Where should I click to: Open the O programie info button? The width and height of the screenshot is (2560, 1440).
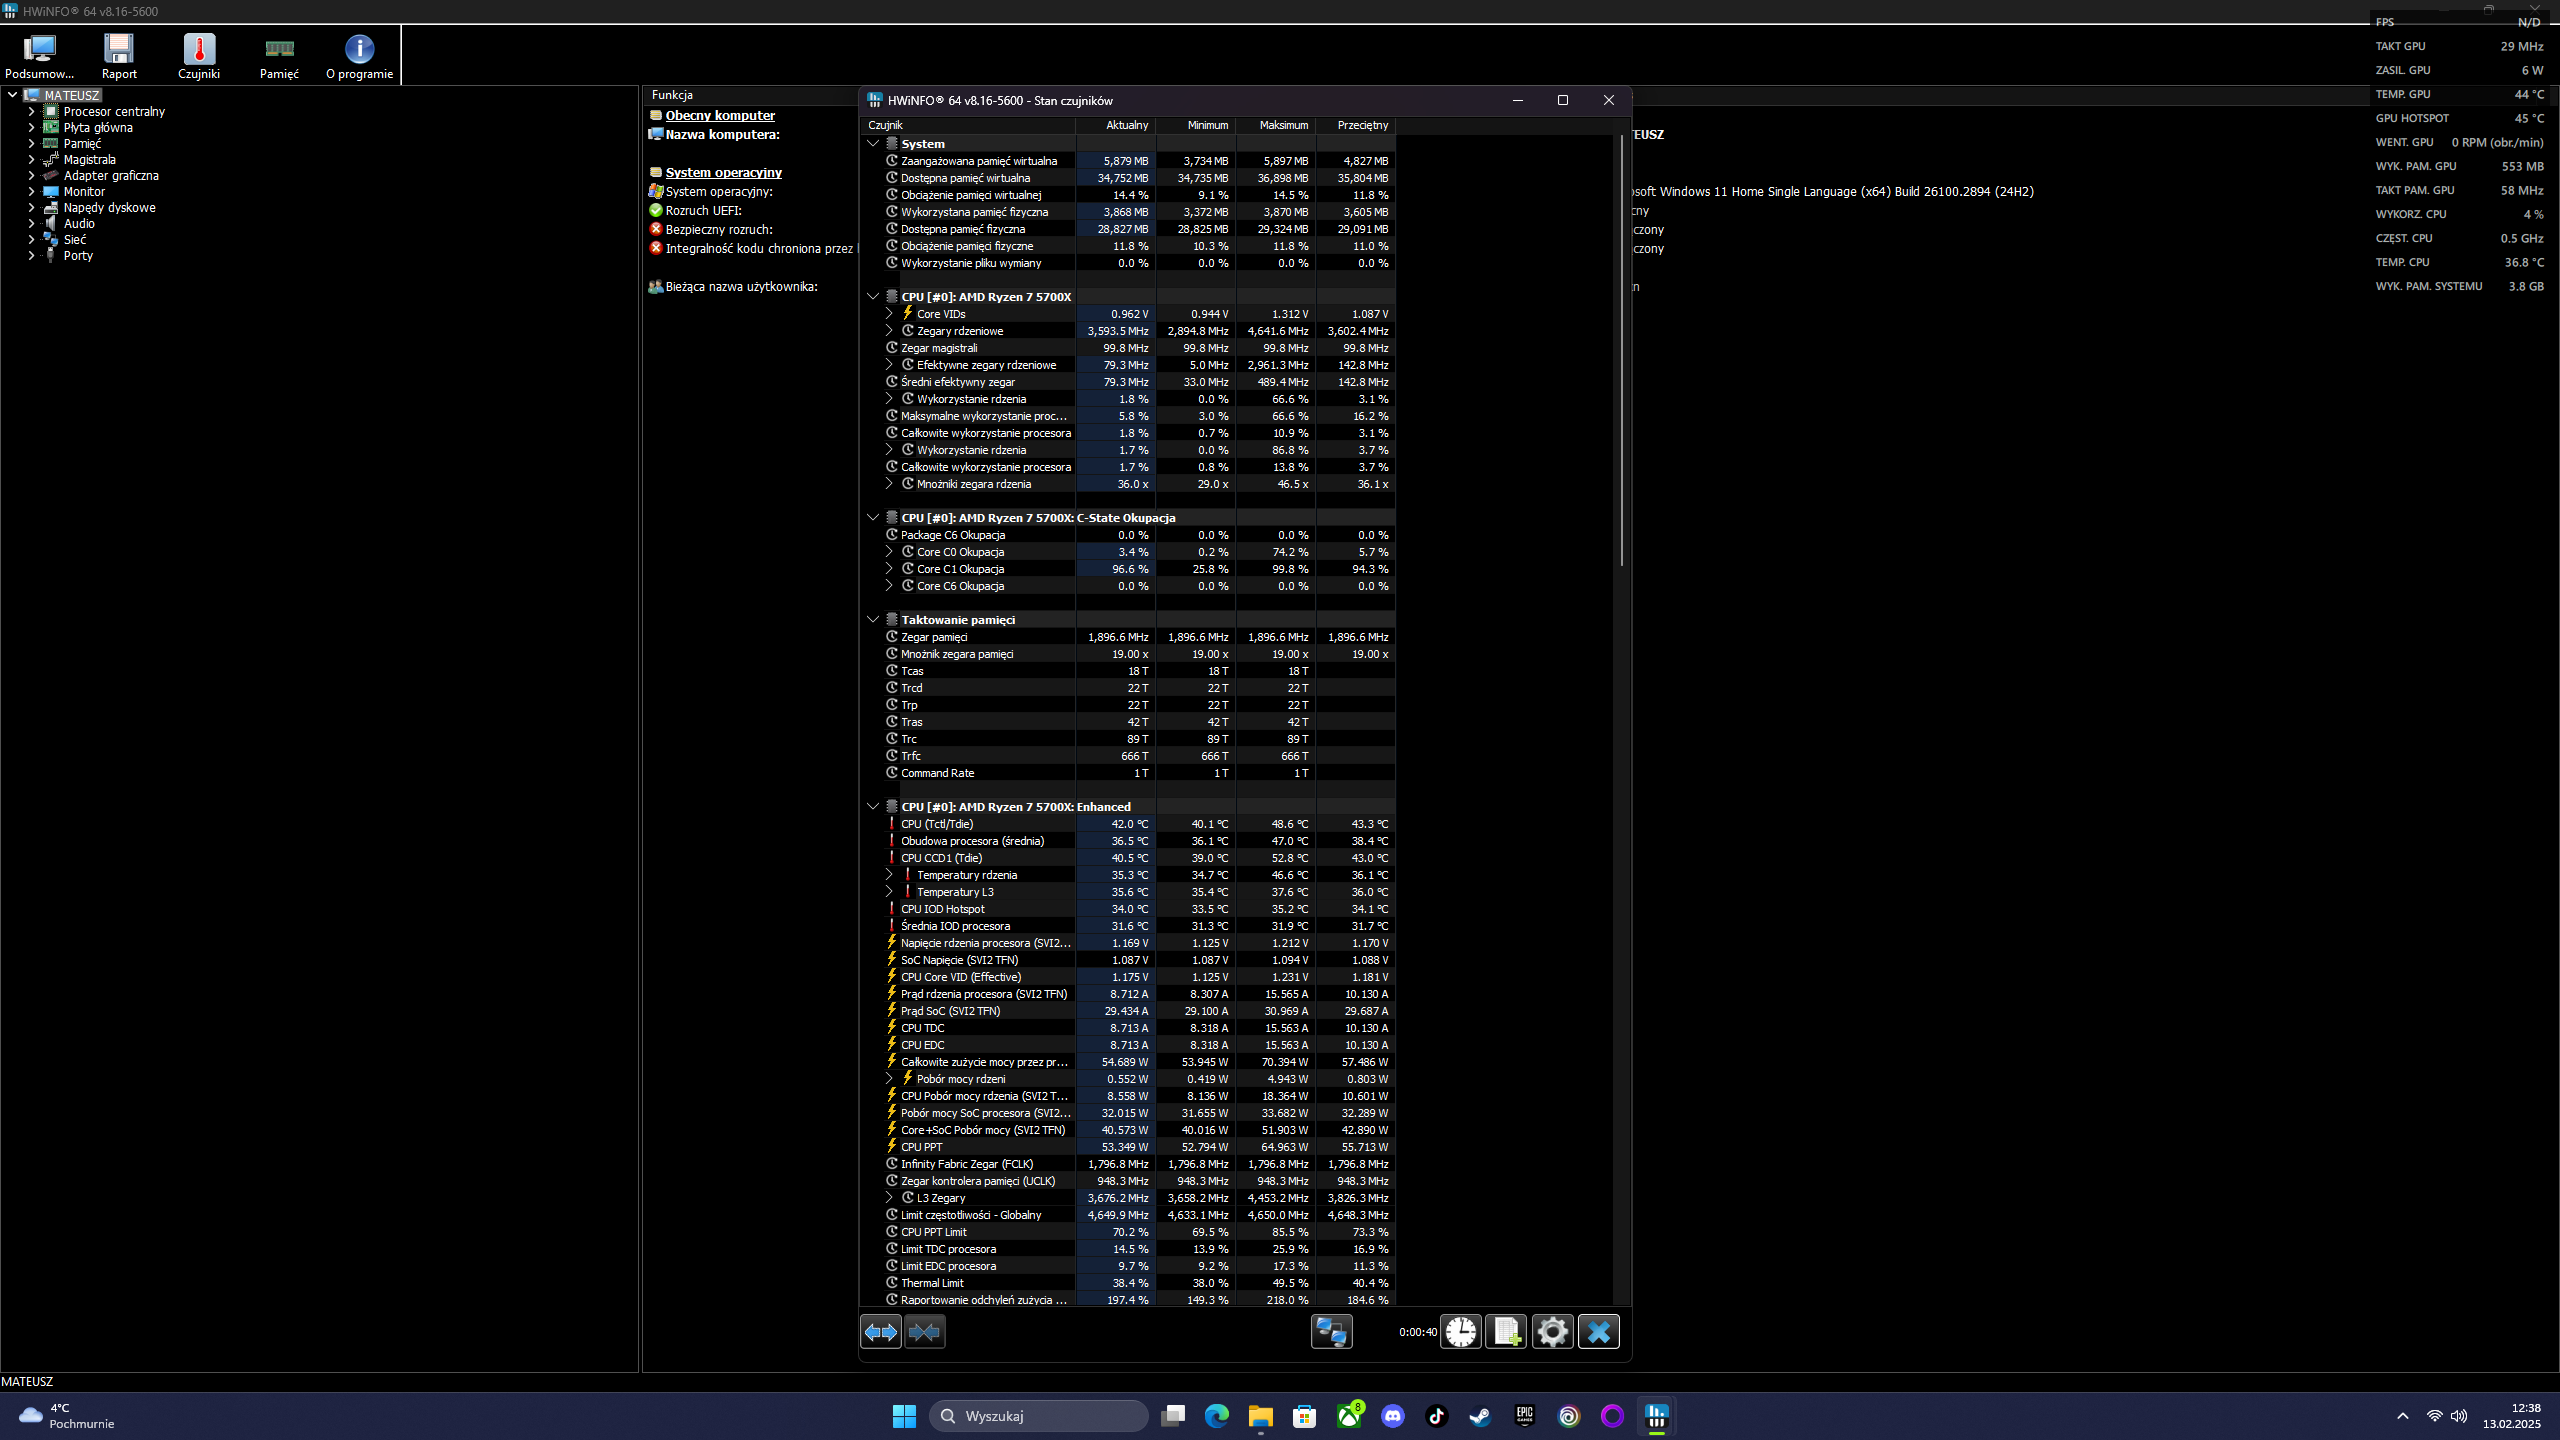point(359,56)
